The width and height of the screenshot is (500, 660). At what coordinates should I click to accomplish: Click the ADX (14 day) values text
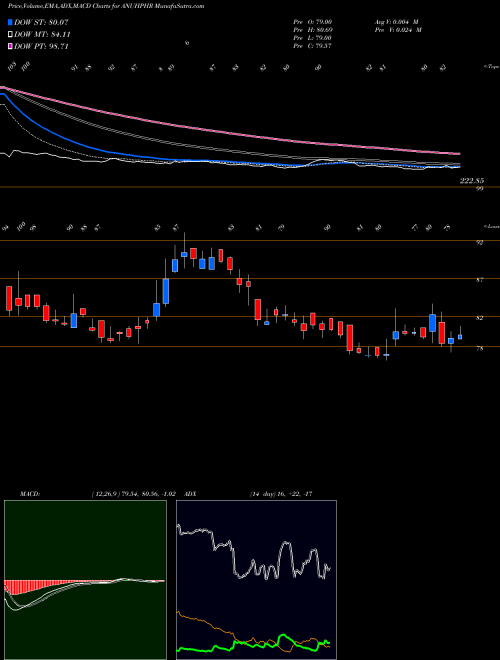[281, 494]
